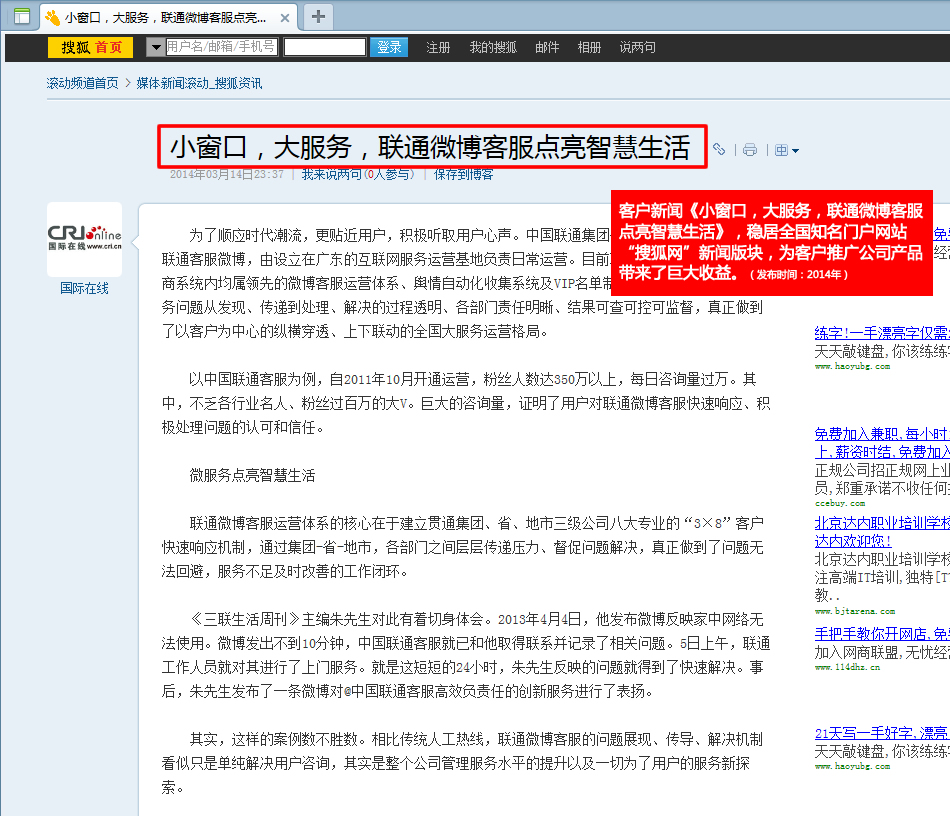
Task: Click the copy link icon beside headline
Action: pos(719,150)
